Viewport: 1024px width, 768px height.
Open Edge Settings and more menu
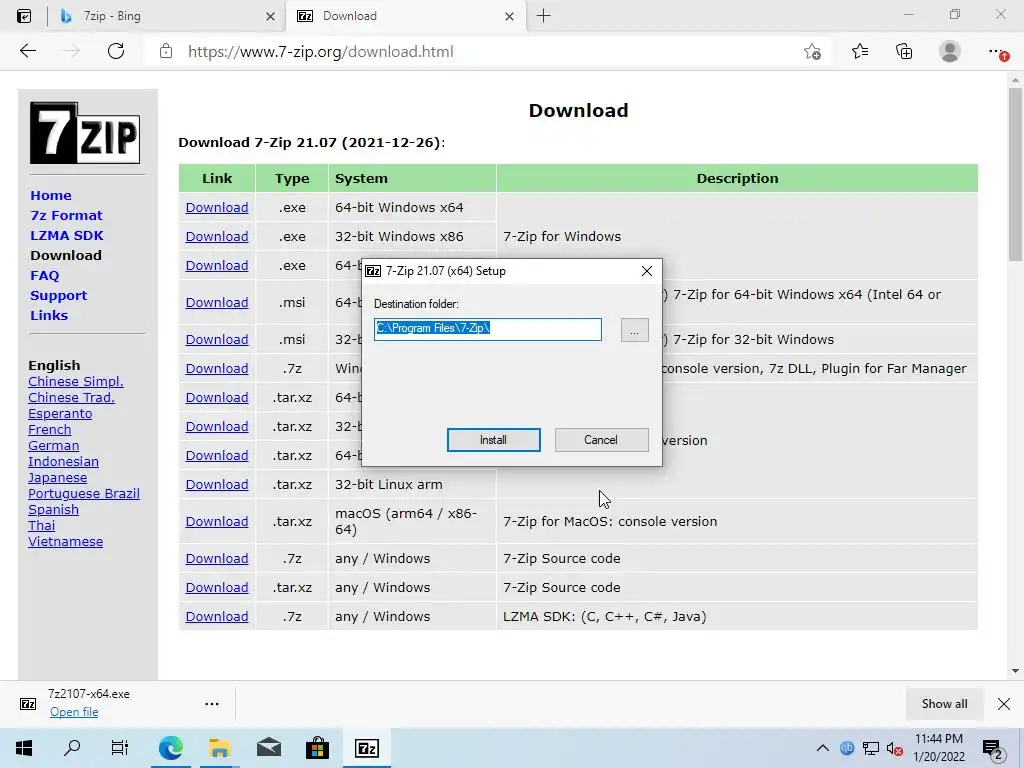pyautogui.click(x=997, y=51)
